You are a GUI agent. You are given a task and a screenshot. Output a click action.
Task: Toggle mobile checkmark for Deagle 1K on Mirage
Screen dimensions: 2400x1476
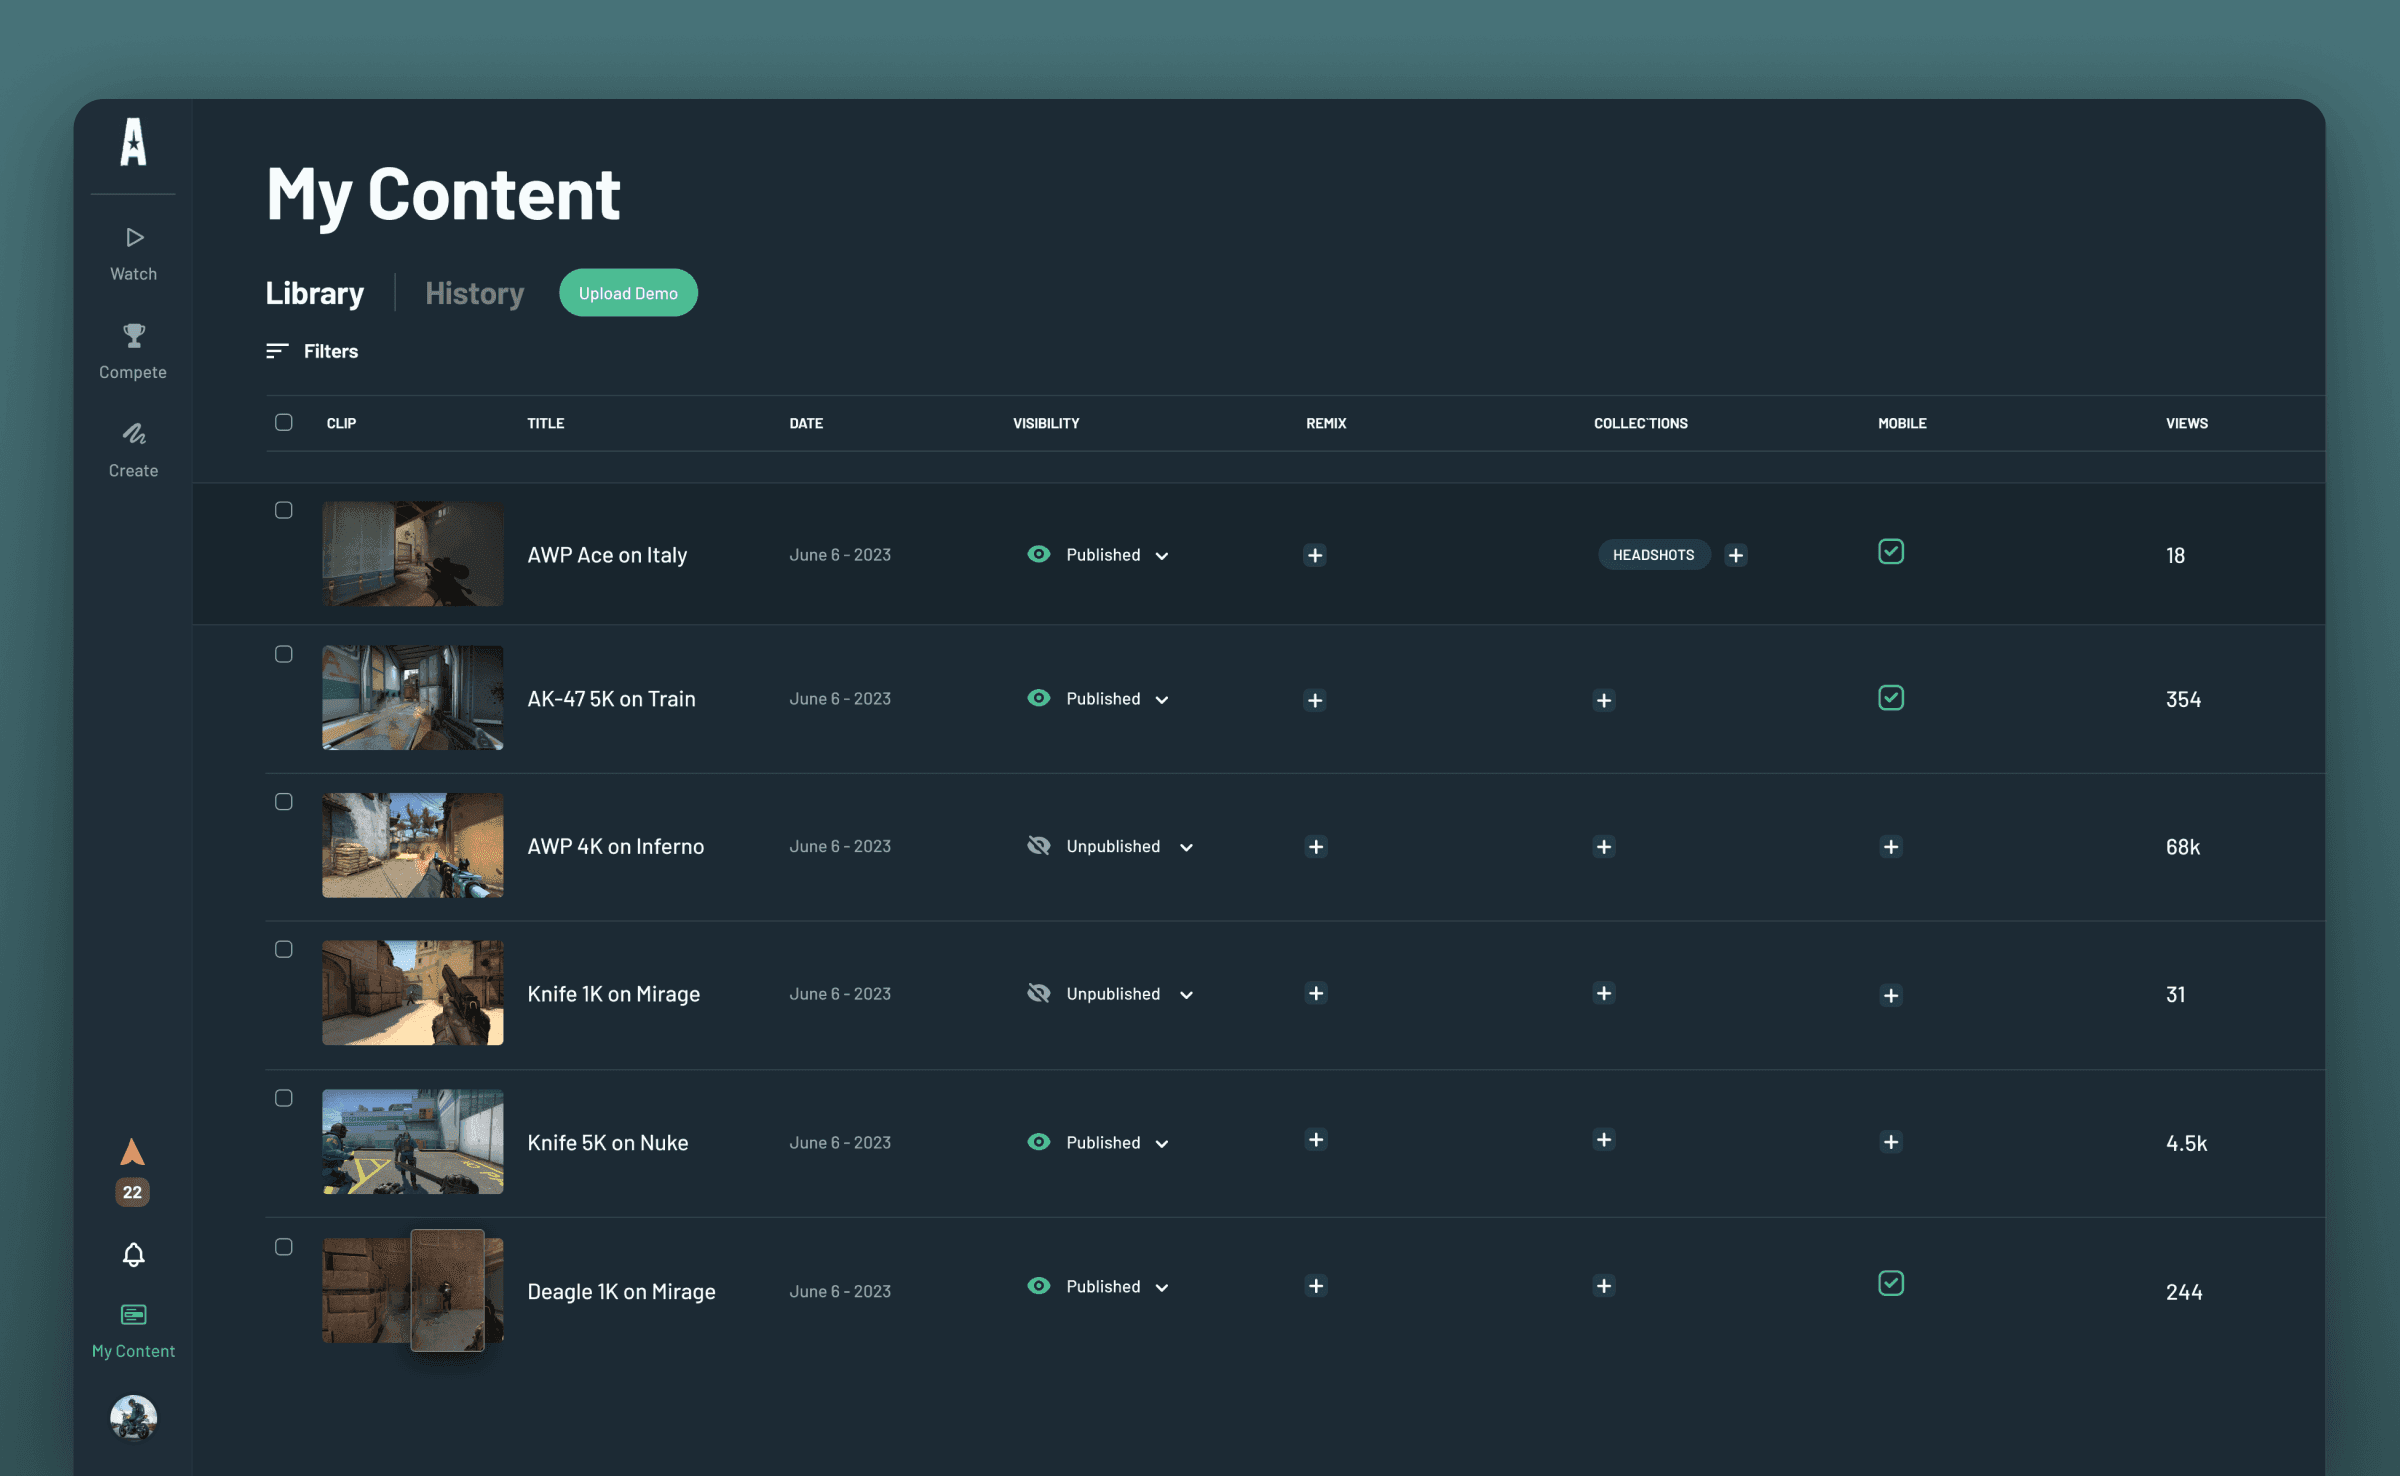coord(1891,1283)
